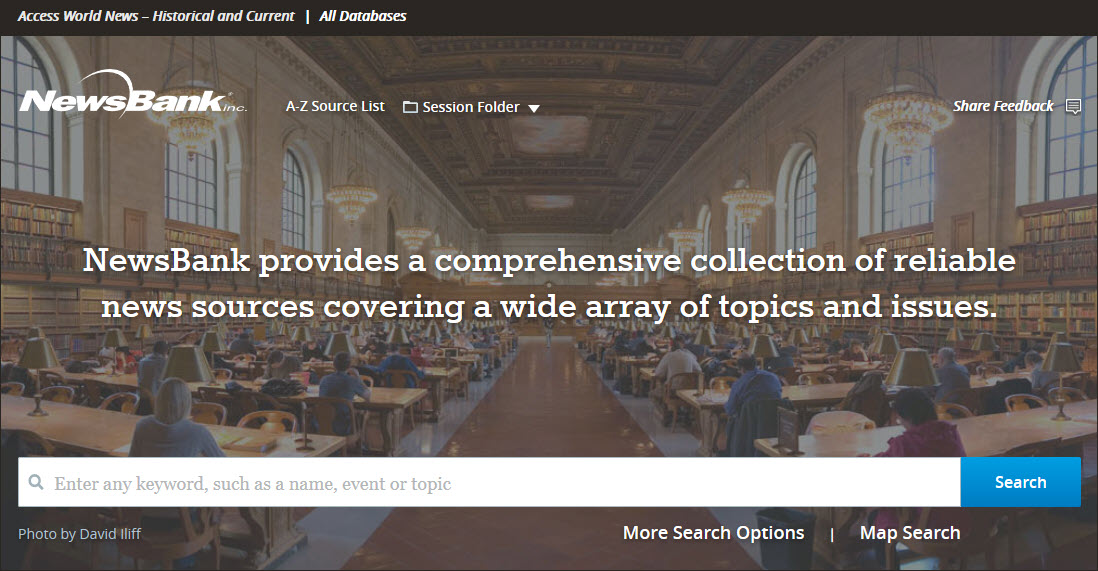The height and width of the screenshot is (571, 1098).
Task: Open the A-Z Source List
Action: 335,106
